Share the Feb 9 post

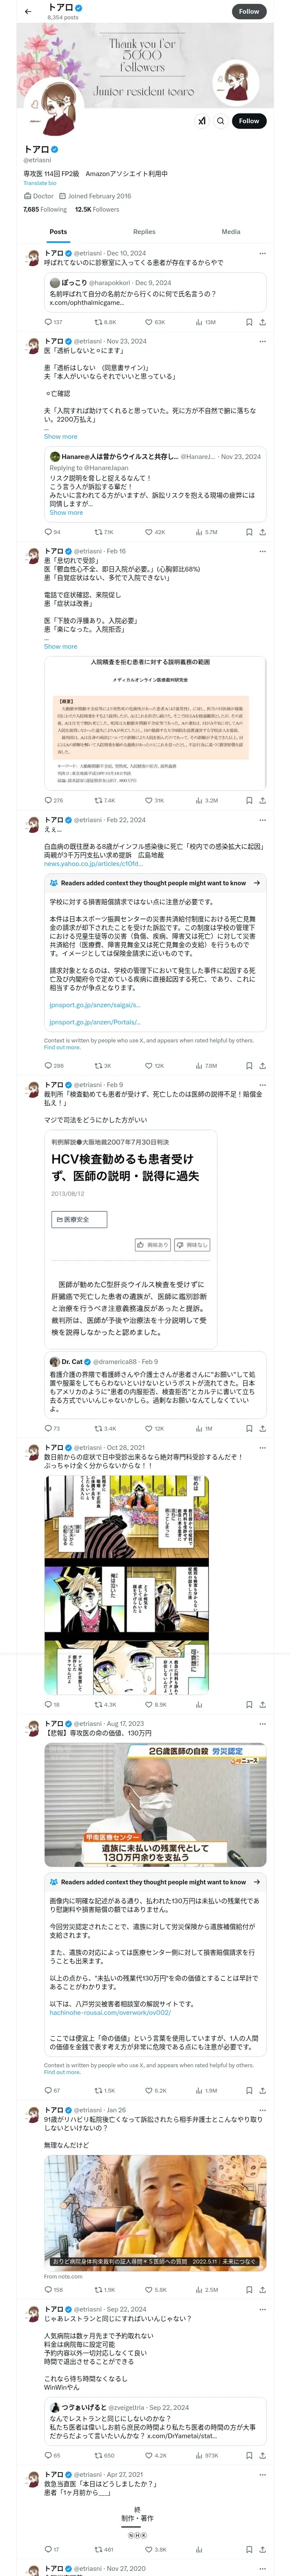262,1429
